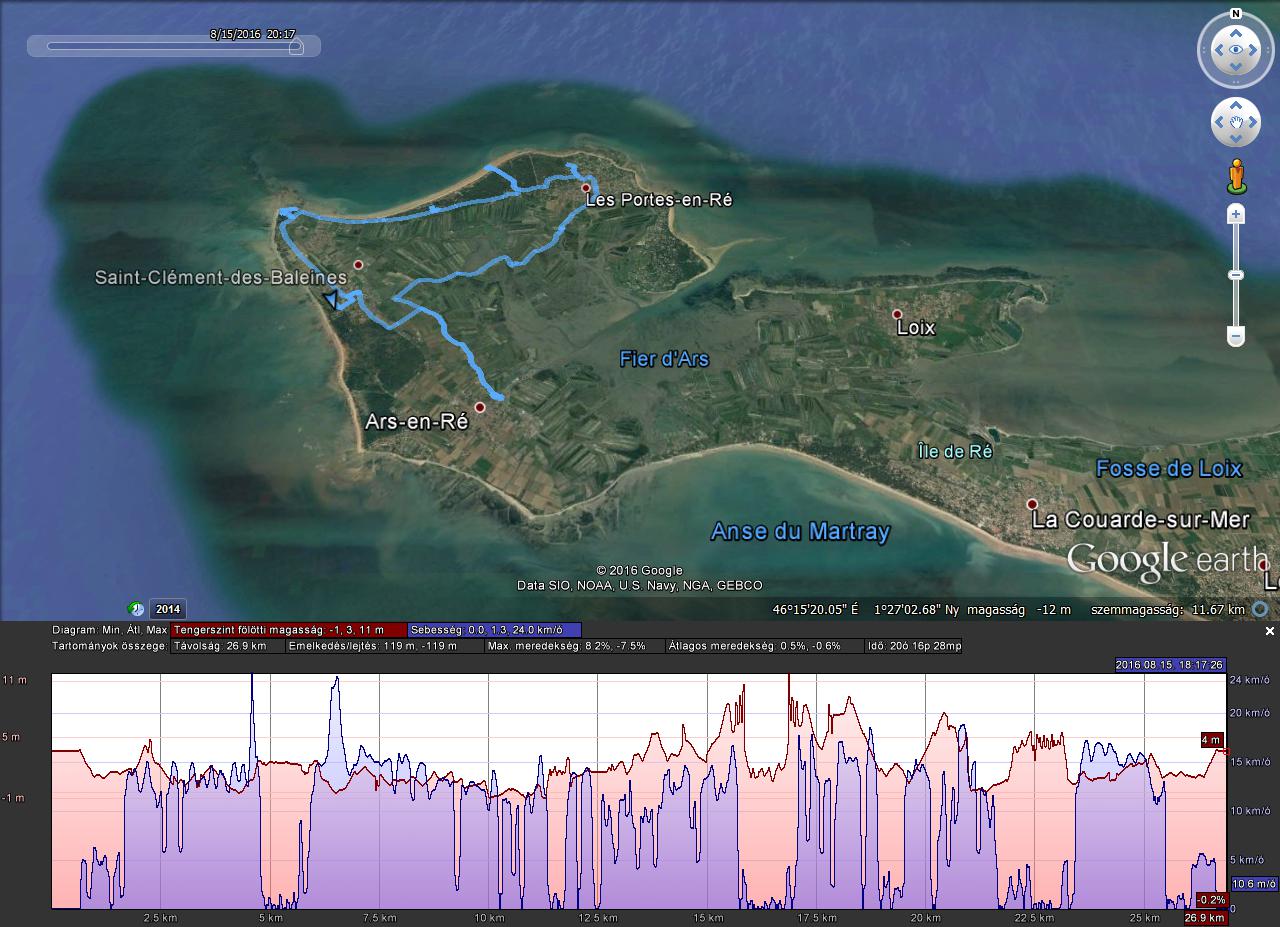Click the Les Portes-en-Ré placemark label
Screen dimensions: 1280x927
[x=658, y=200]
